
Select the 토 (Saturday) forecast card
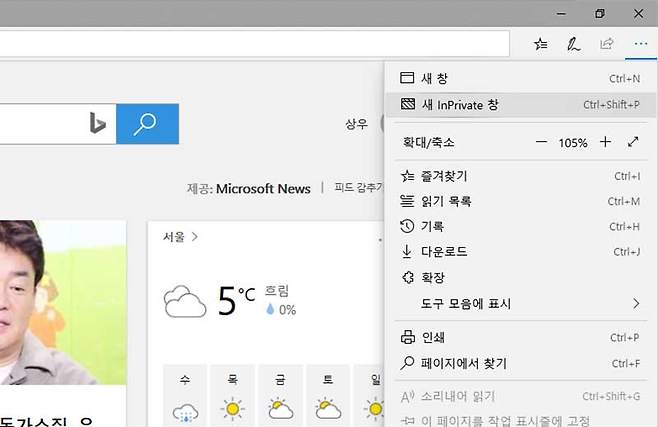click(328, 396)
